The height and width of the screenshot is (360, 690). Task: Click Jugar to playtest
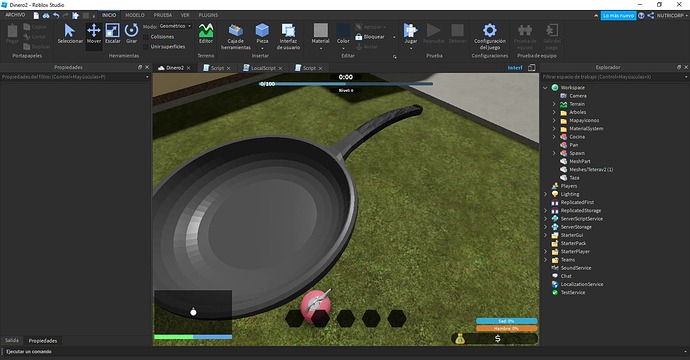point(411,30)
